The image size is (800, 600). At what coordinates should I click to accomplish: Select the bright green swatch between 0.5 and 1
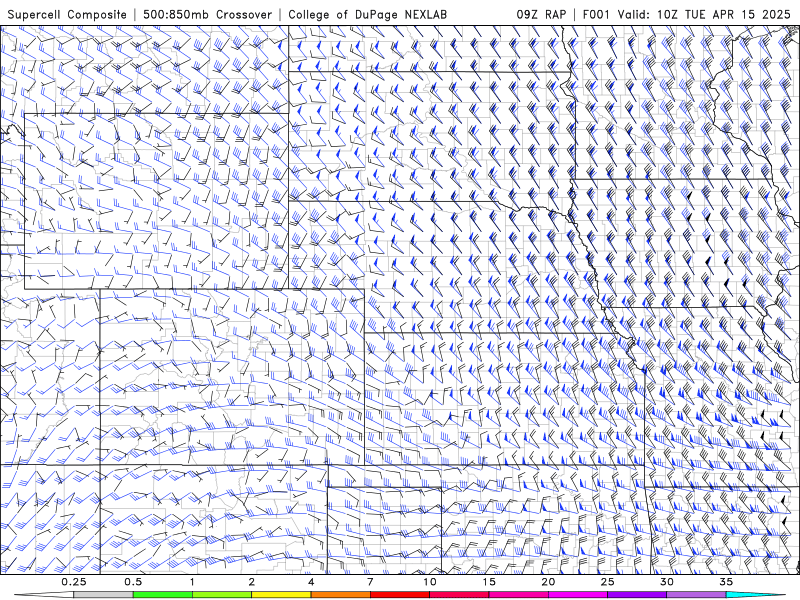click(x=162, y=595)
